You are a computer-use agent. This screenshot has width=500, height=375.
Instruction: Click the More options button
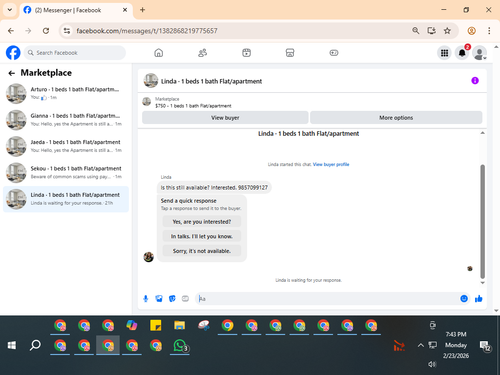(x=396, y=118)
